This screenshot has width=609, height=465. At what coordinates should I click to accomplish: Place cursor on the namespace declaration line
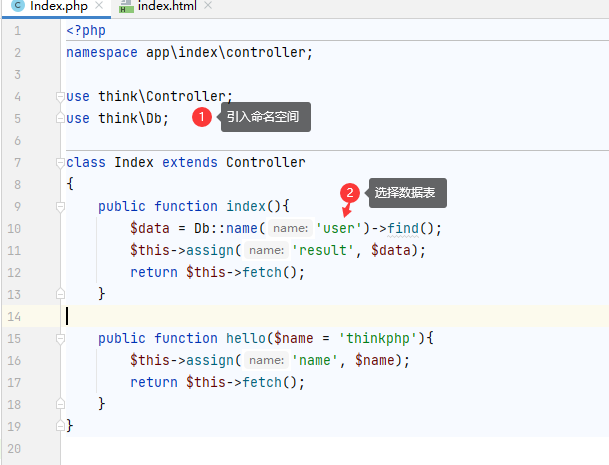(x=190, y=52)
